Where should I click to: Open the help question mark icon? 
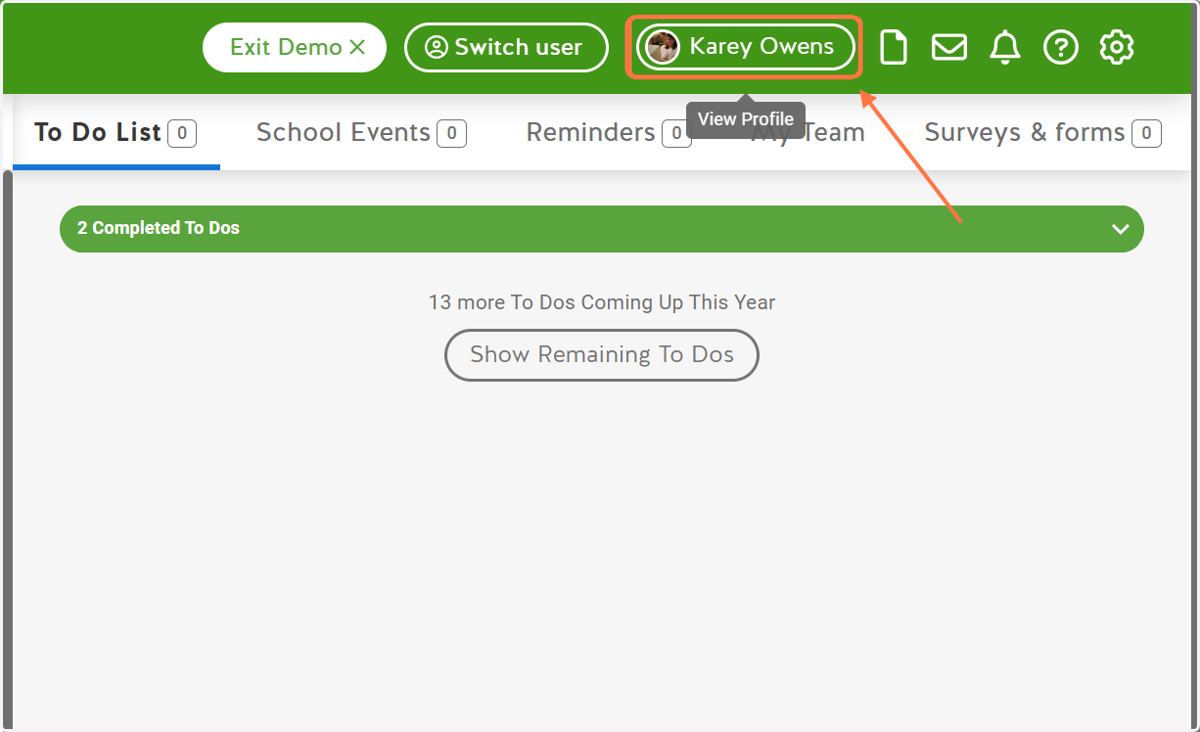(x=1061, y=47)
